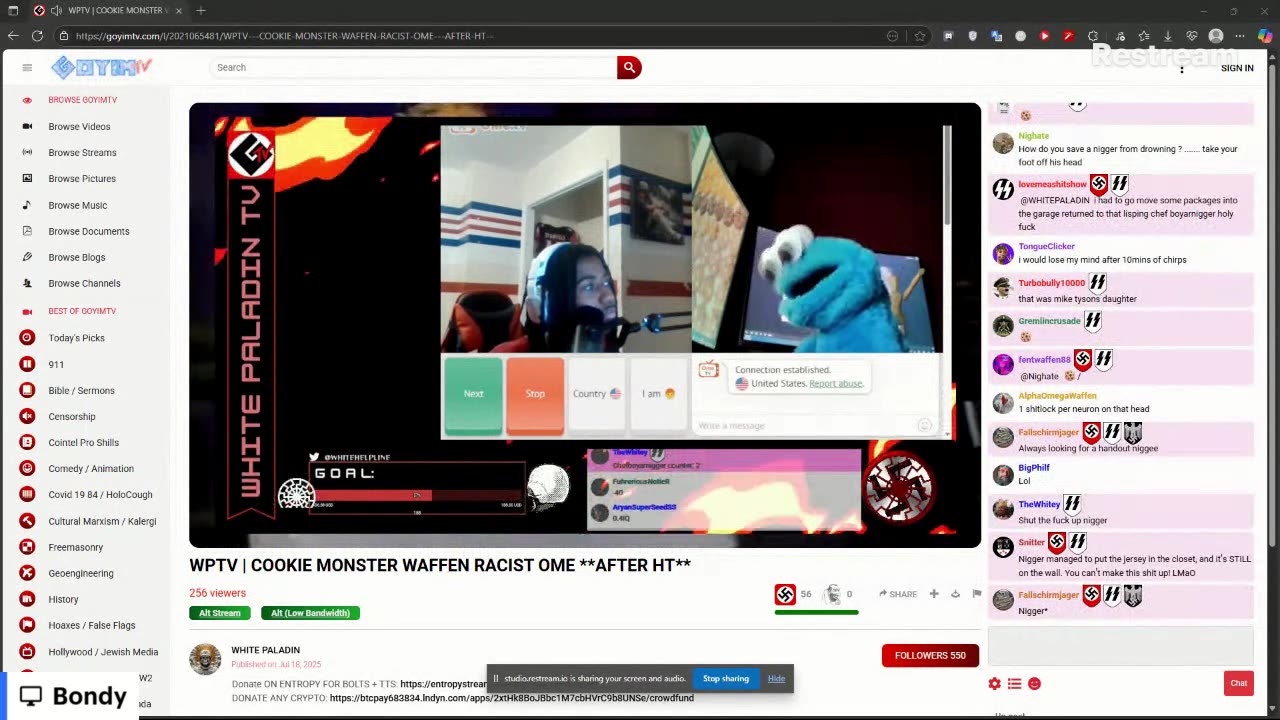Open the History category
Screen dimensions: 1280x720
click(63, 599)
